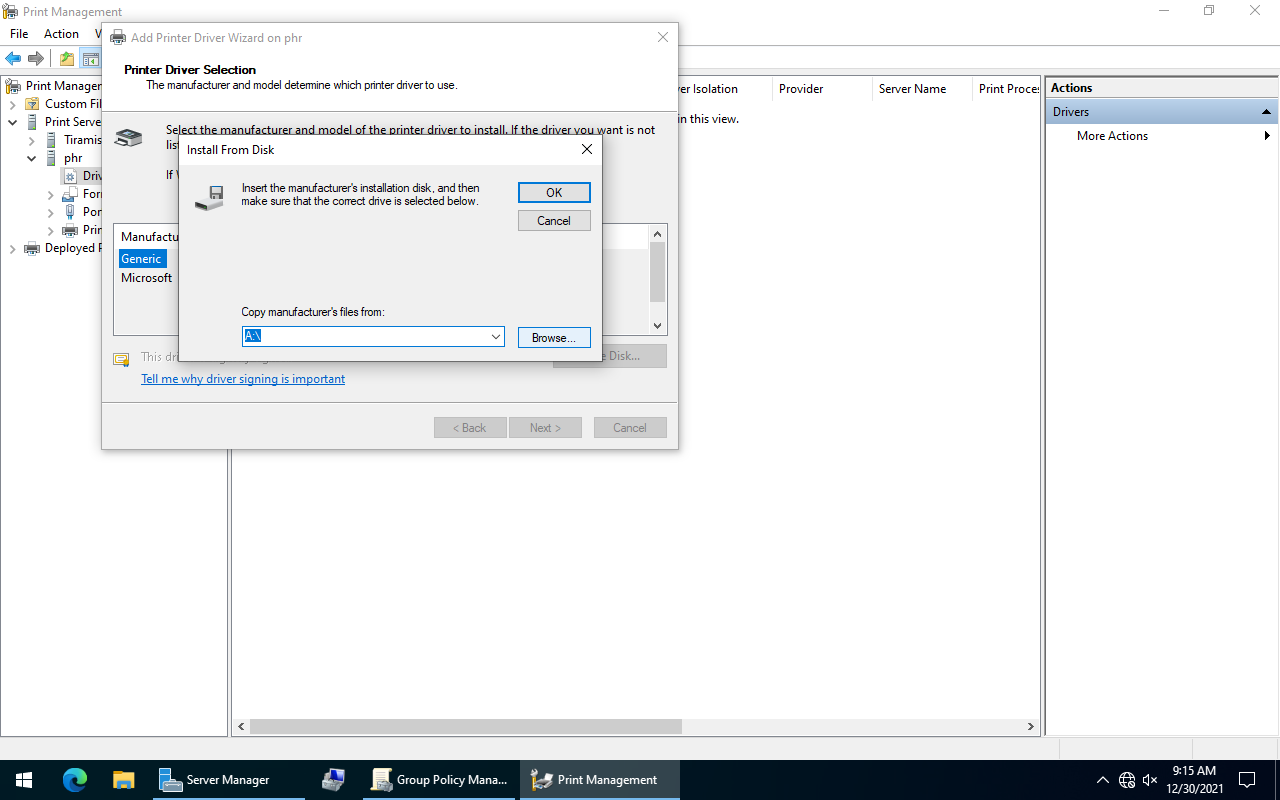Click the blue Back arrow in toolbar
Viewport: 1280px width, 800px height.
coord(14,59)
